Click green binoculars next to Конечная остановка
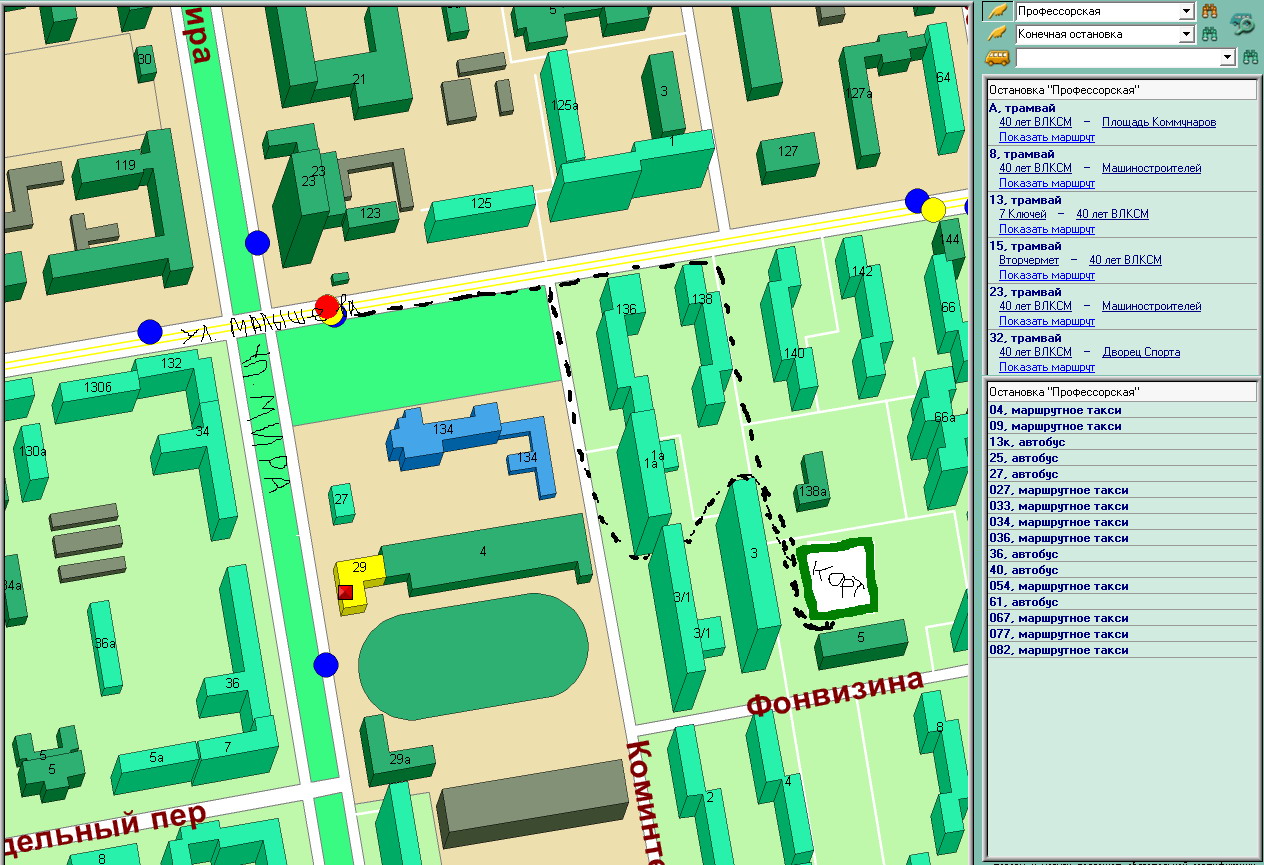Screen dimensions: 1264x865 point(1210,34)
